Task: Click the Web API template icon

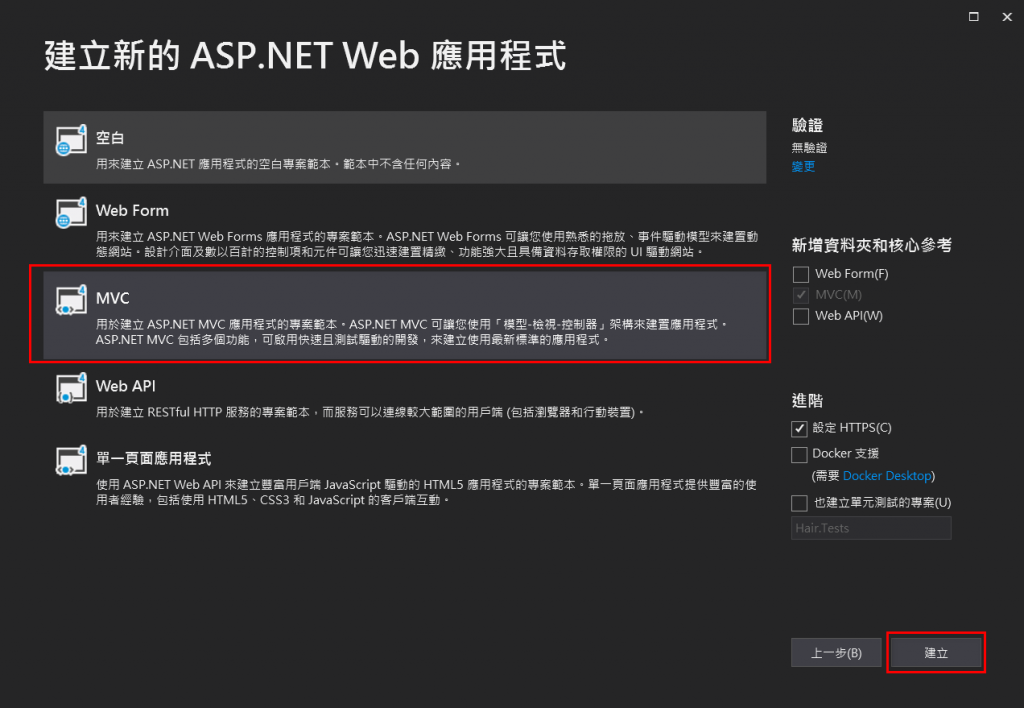Action: pyautogui.click(x=71, y=388)
